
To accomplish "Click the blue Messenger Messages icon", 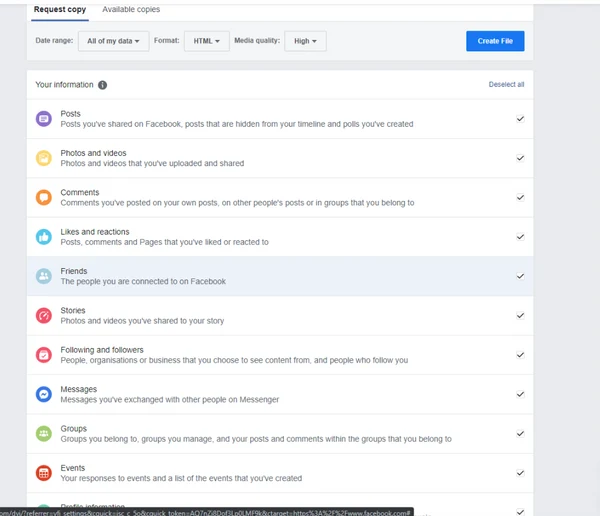I will click(44, 394).
